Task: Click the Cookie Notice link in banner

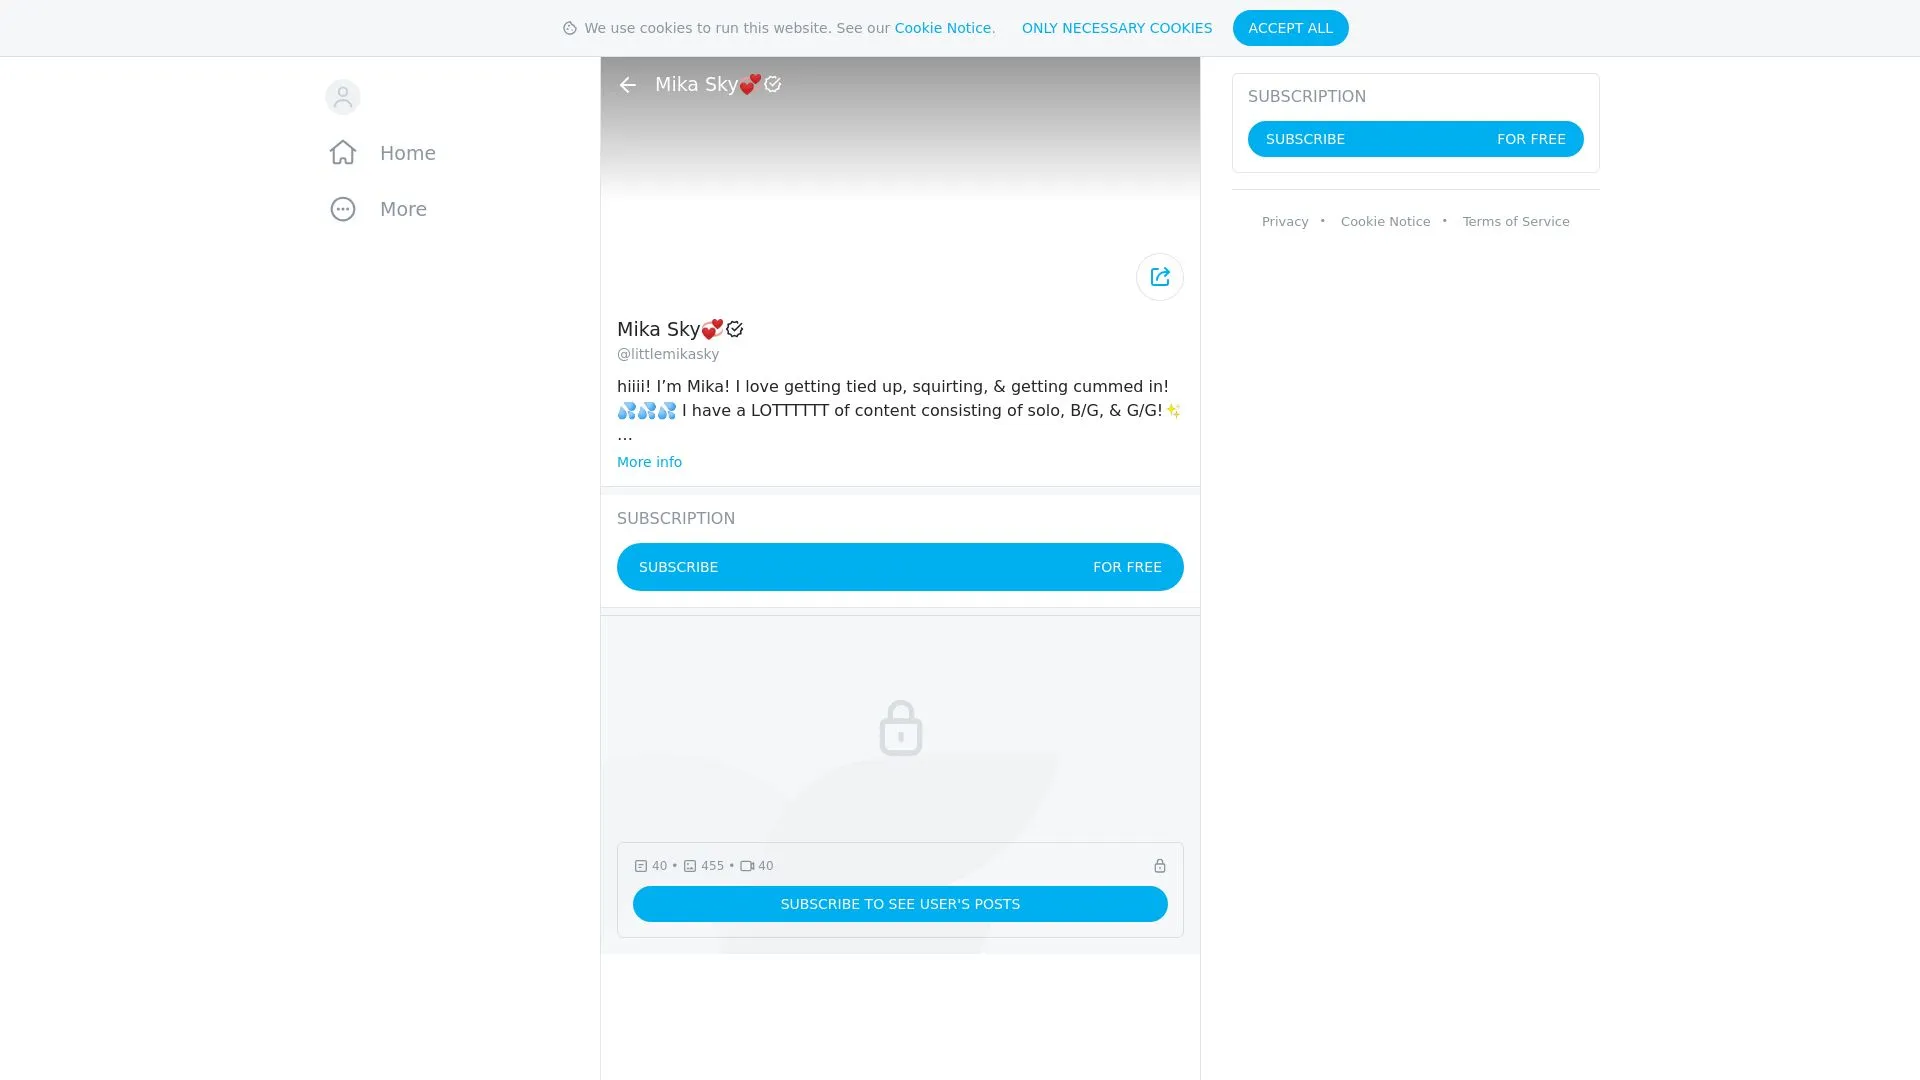Action: [x=943, y=28]
